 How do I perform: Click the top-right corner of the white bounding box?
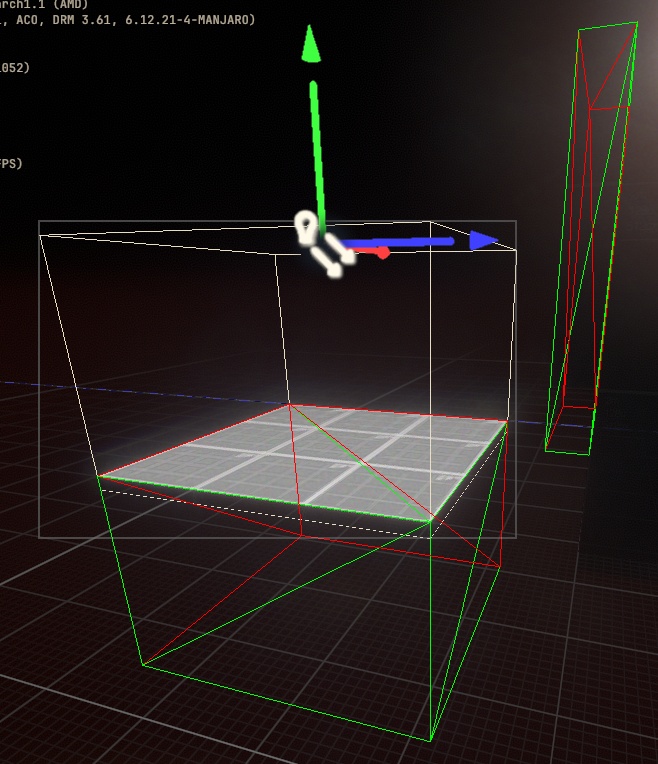[x=515, y=249]
